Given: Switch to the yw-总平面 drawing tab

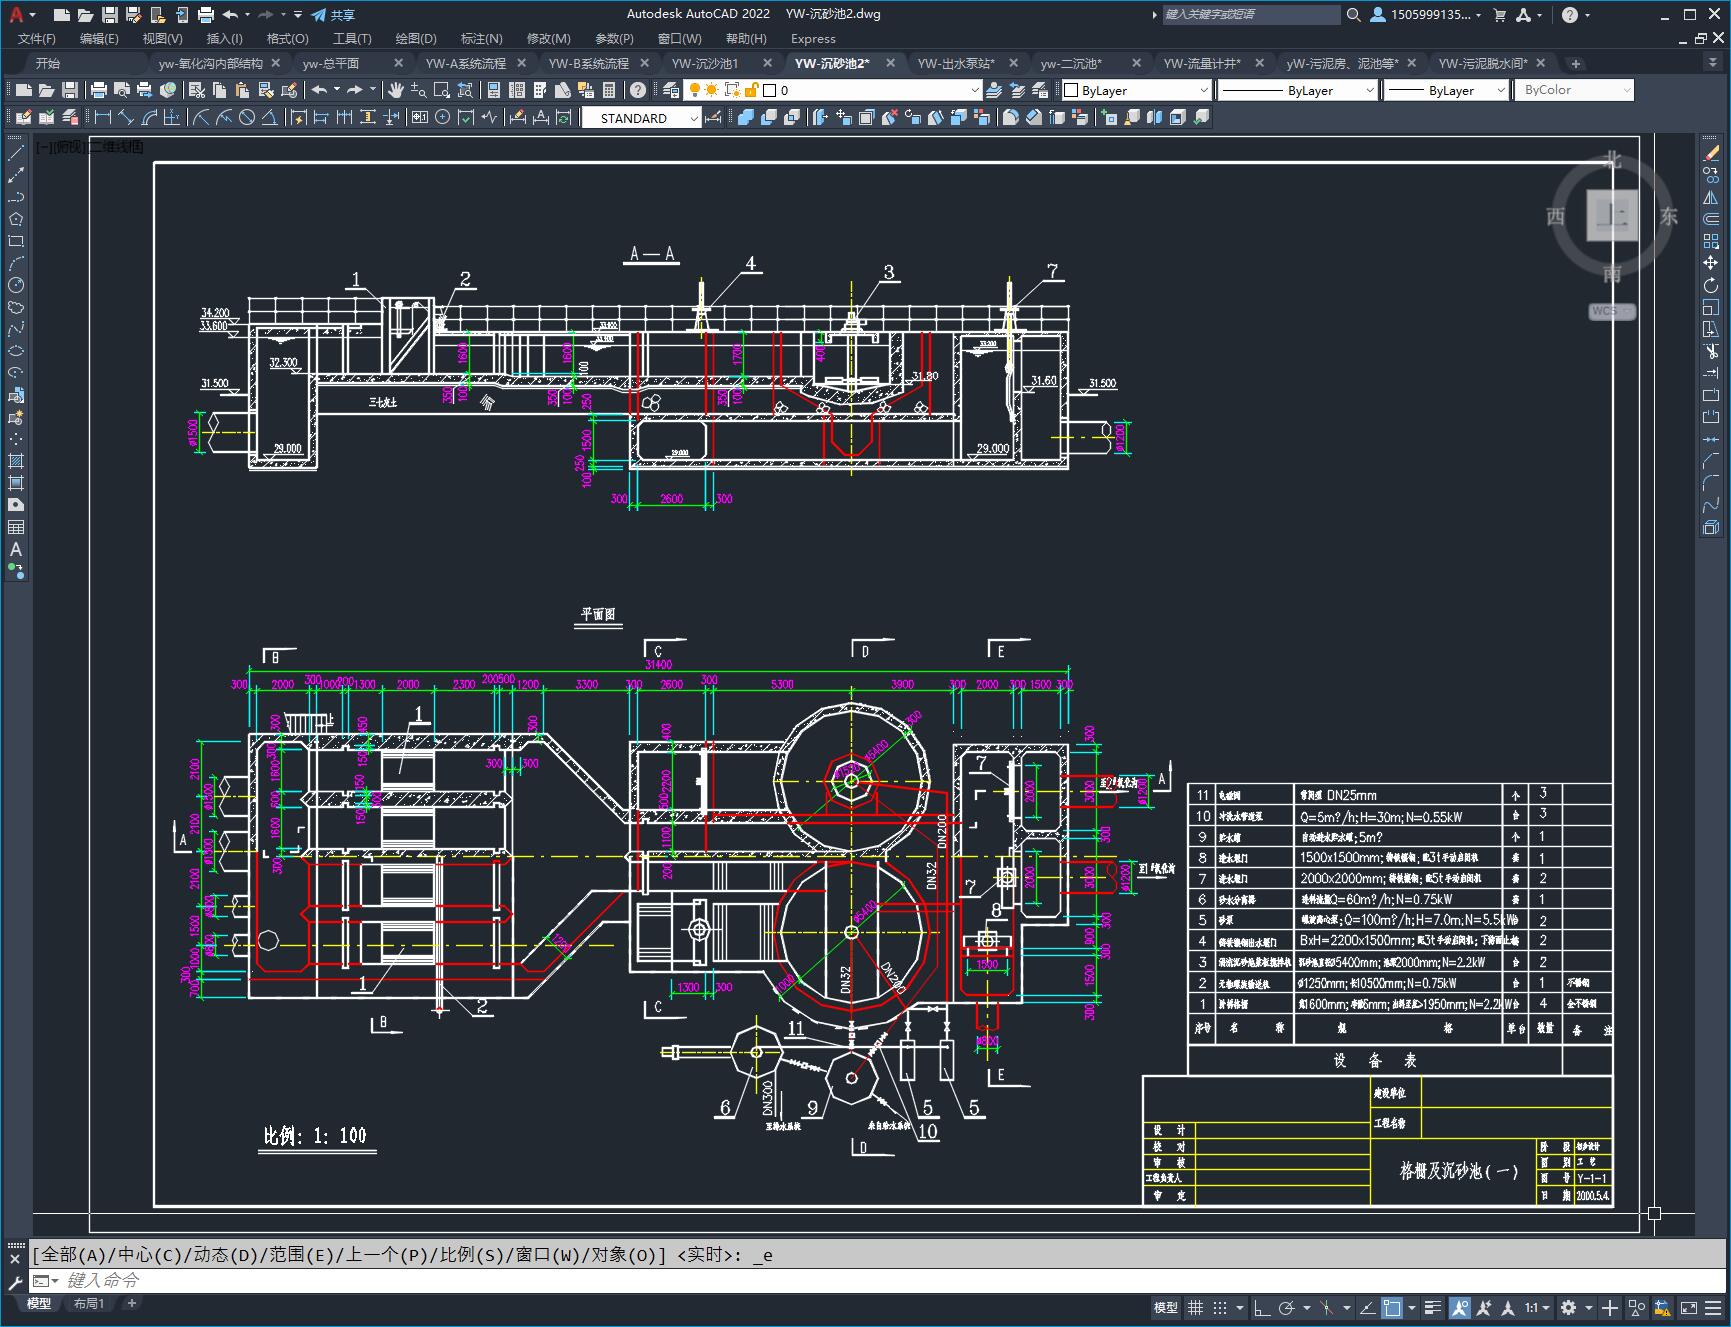Looking at the screenshot, I should click(331, 63).
